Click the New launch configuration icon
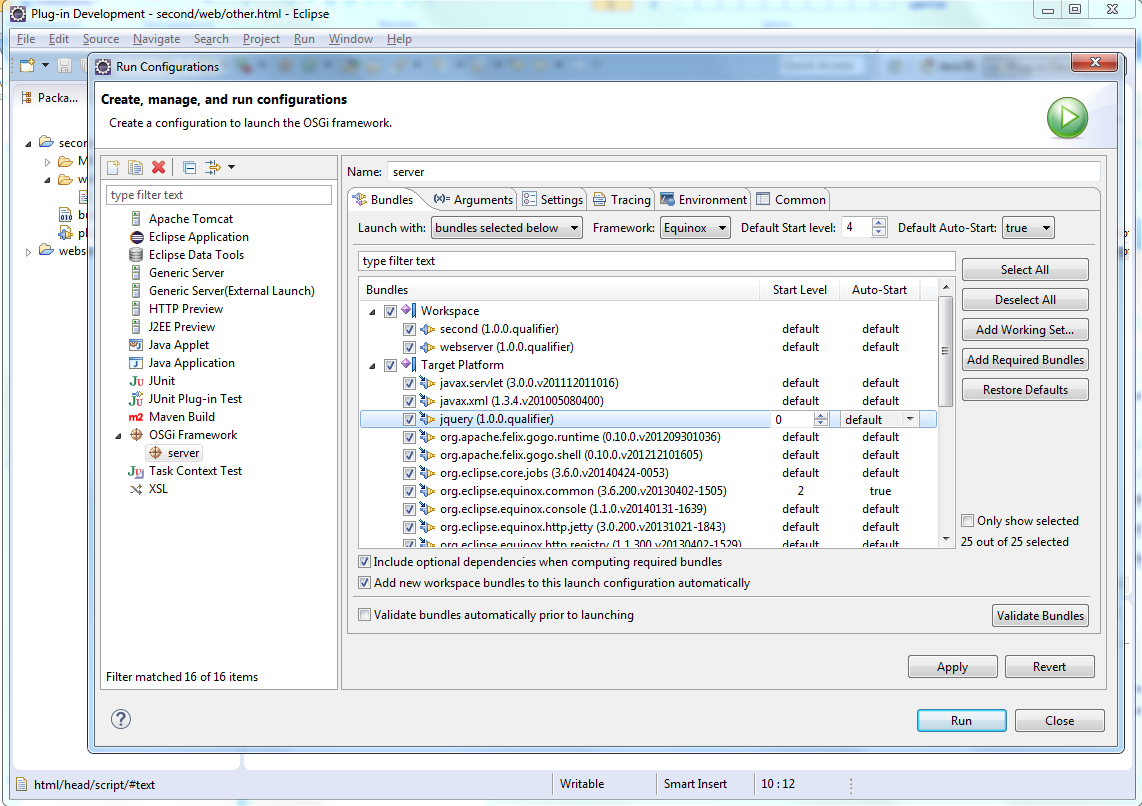The width and height of the screenshot is (1142, 806). pos(114,167)
